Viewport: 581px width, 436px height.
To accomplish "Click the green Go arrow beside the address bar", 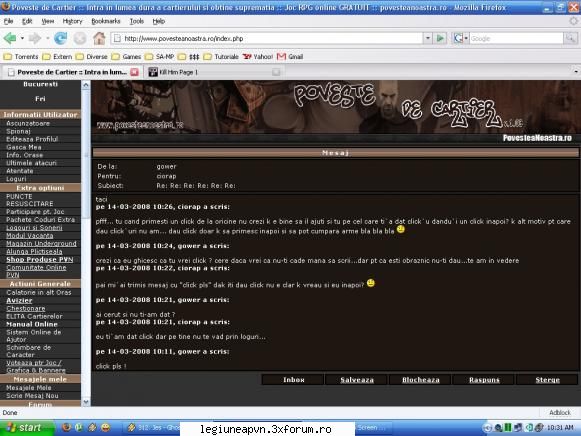I will (440, 38).
